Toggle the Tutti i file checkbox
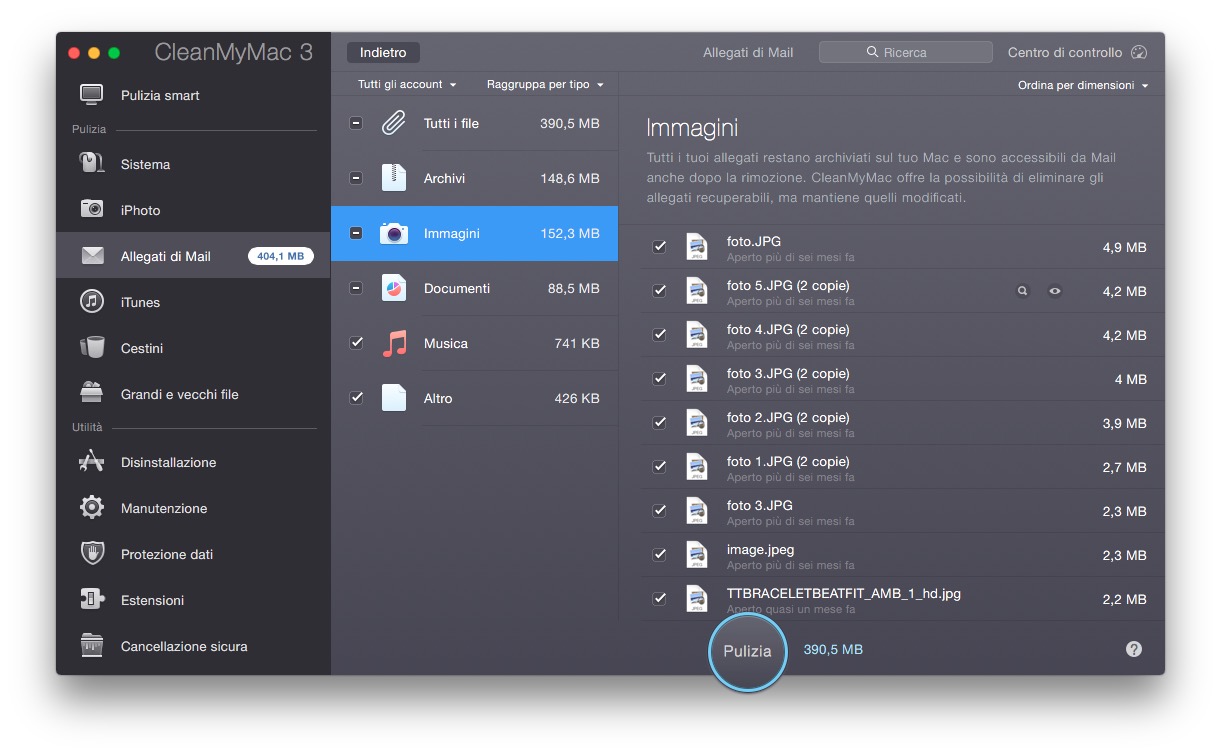 356,123
